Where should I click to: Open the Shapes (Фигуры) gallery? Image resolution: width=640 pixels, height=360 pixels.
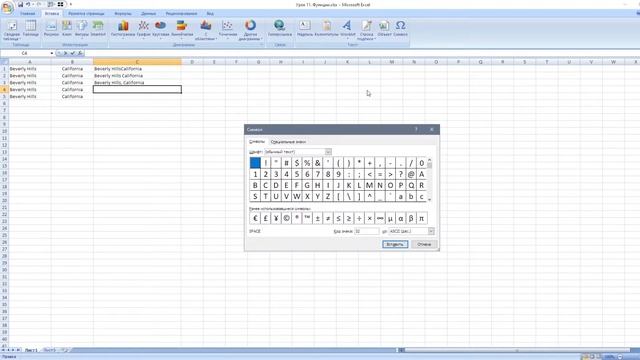tap(82, 29)
